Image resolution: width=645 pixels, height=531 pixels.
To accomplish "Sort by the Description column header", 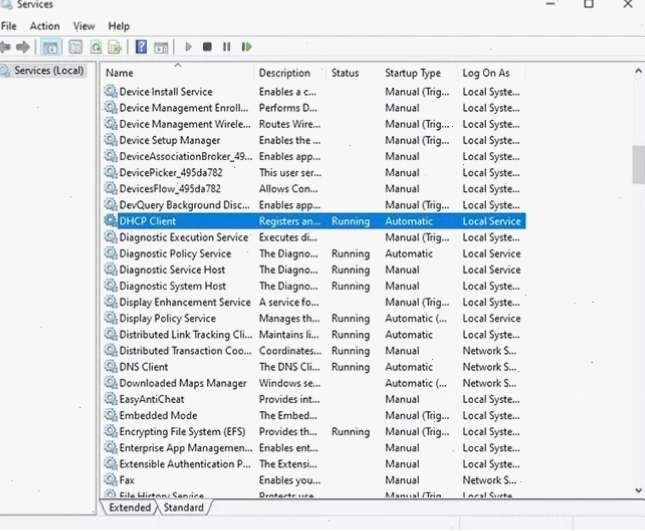I will 290,73.
